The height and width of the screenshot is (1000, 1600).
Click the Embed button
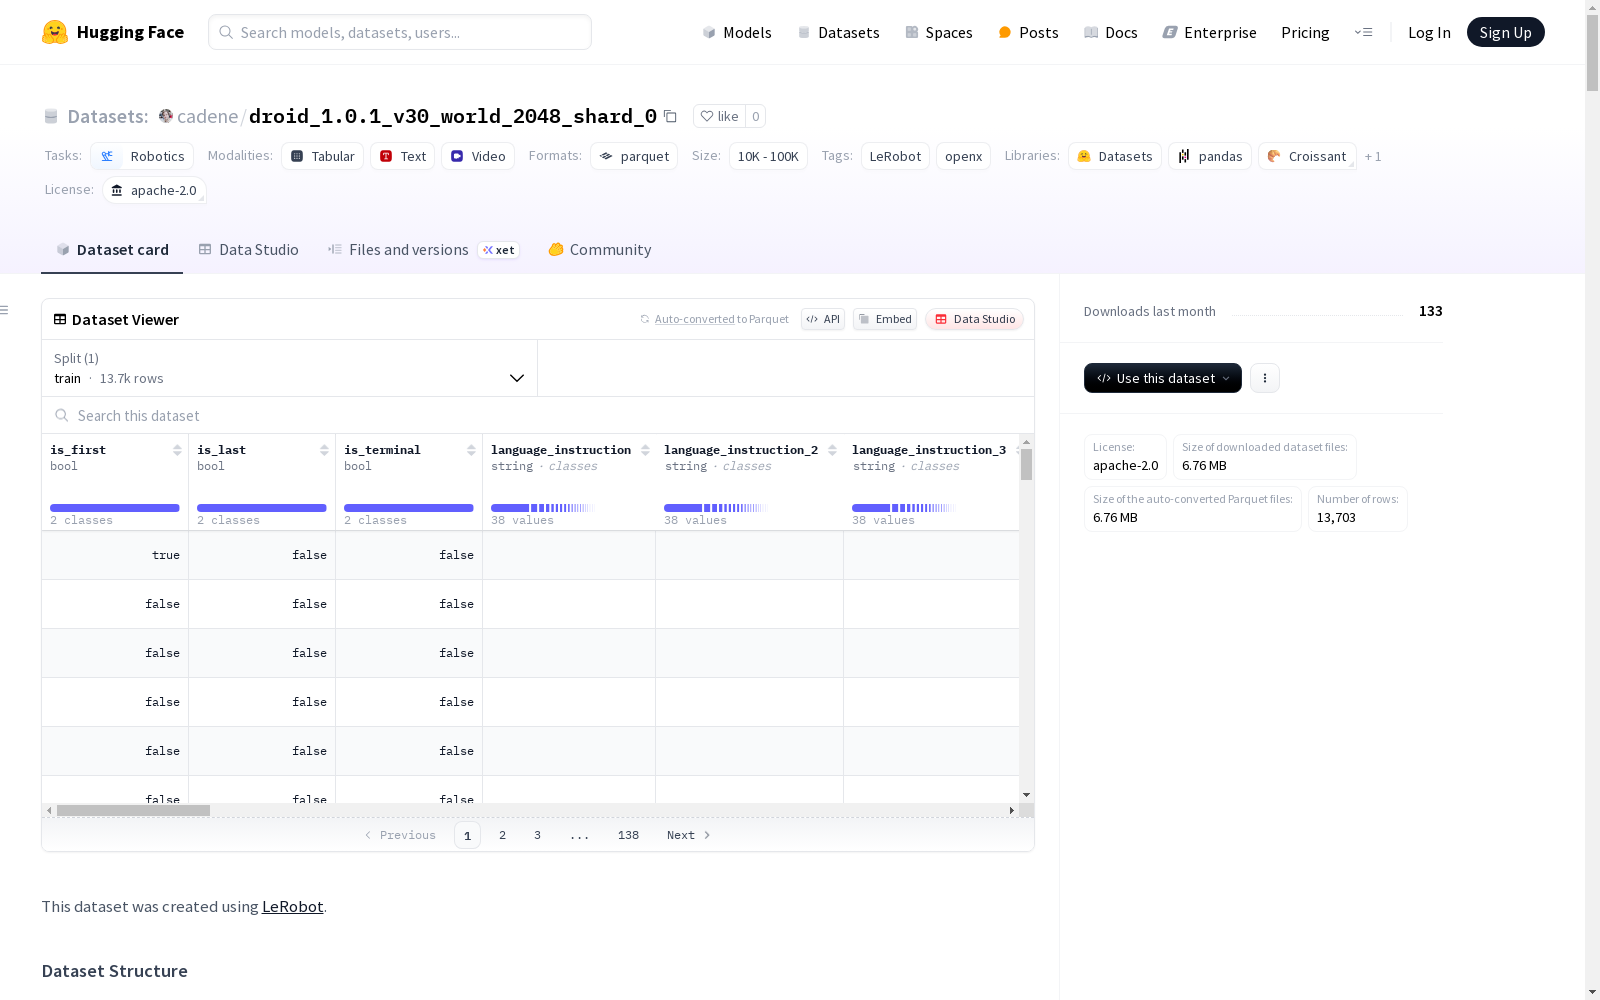click(x=885, y=319)
